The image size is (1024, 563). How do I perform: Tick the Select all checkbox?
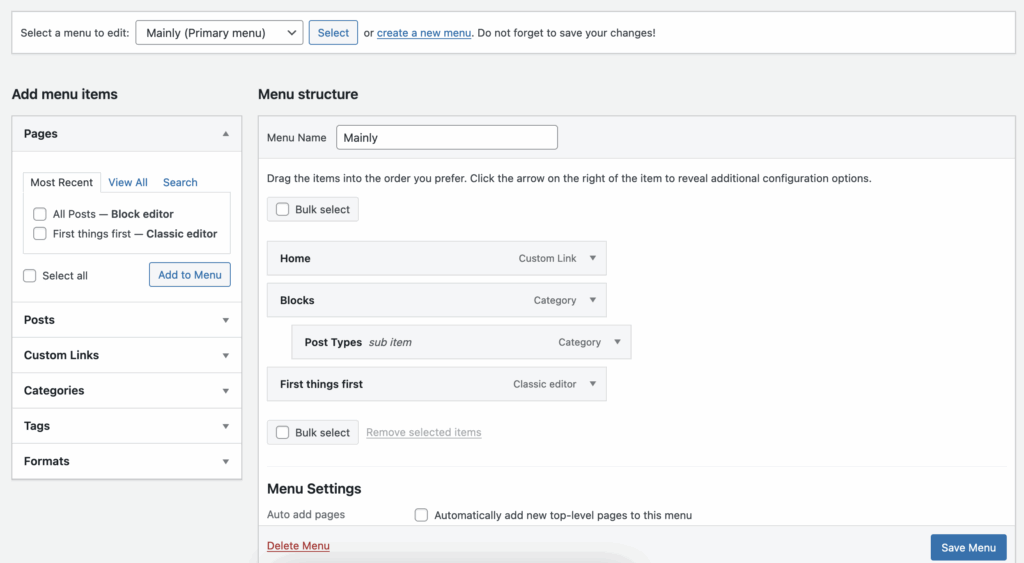30,276
